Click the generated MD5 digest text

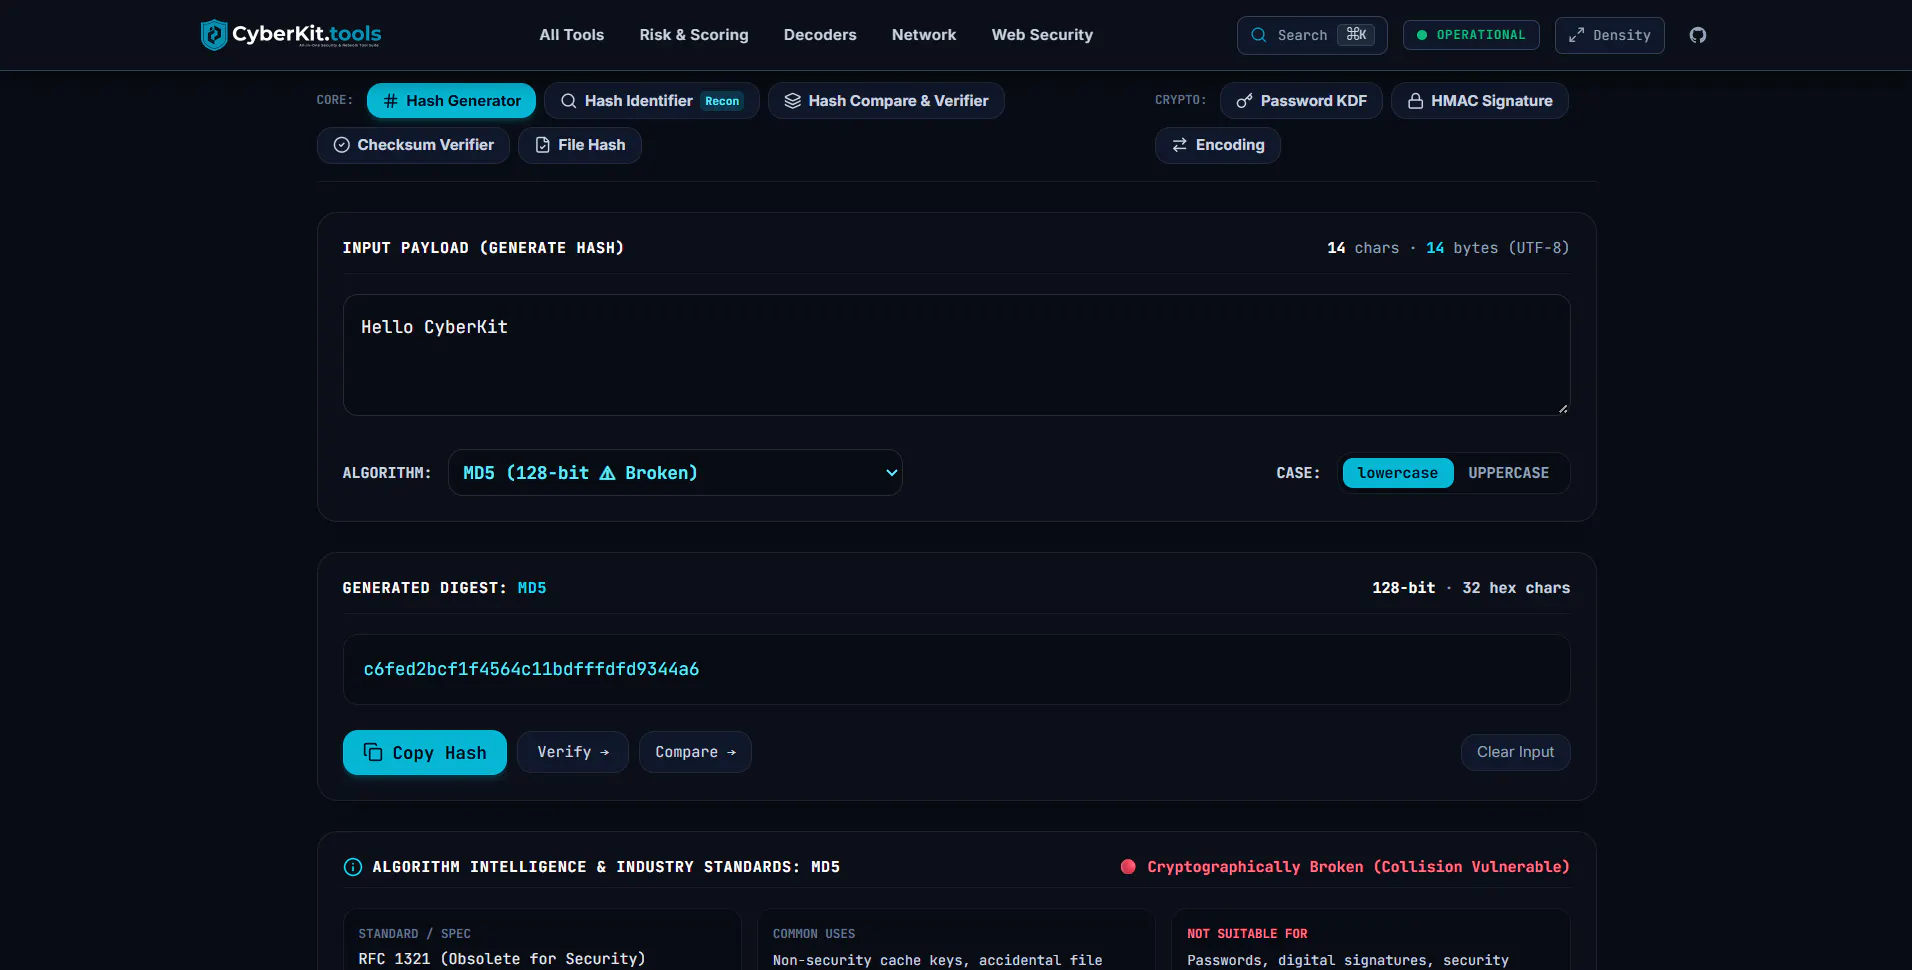[x=531, y=669]
